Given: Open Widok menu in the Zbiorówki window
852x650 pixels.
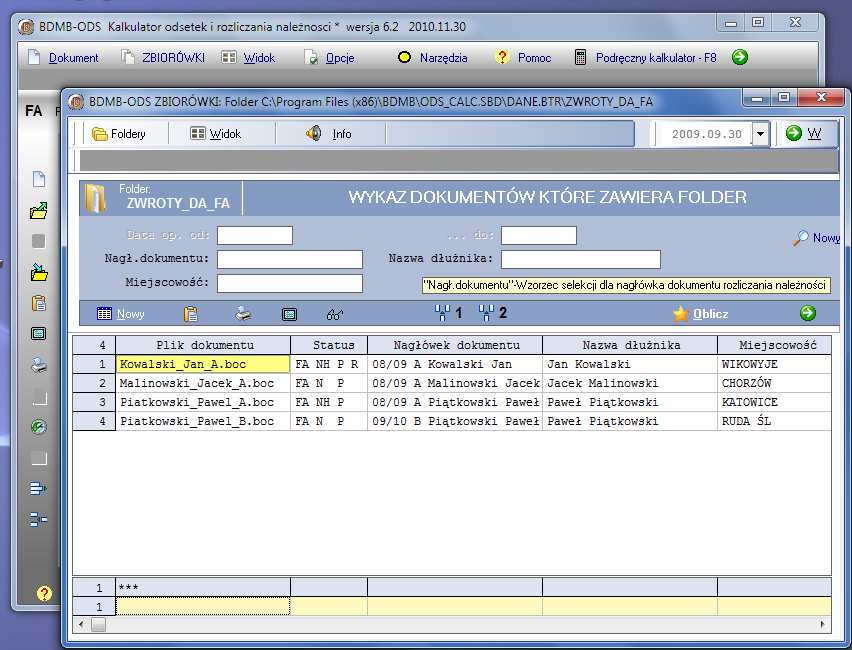Looking at the screenshot, I should 216,134.
